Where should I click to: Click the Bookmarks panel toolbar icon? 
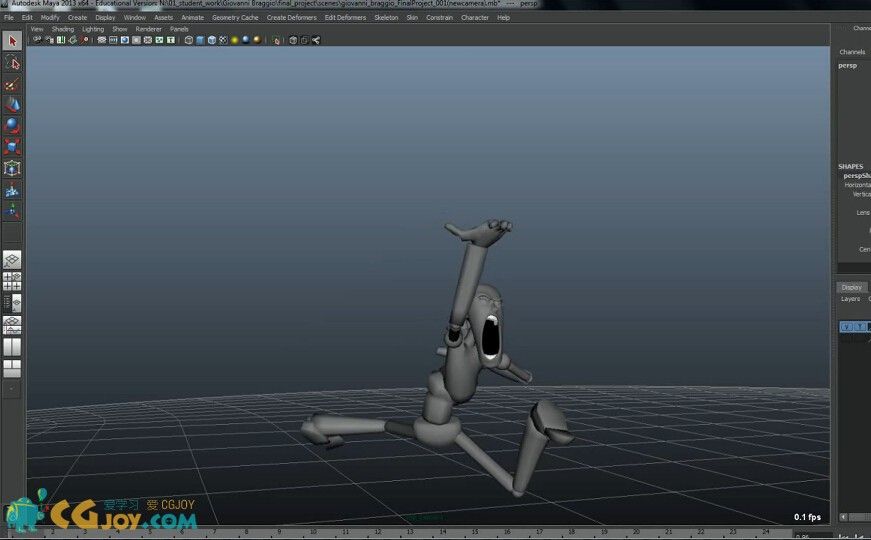[61, 40]
